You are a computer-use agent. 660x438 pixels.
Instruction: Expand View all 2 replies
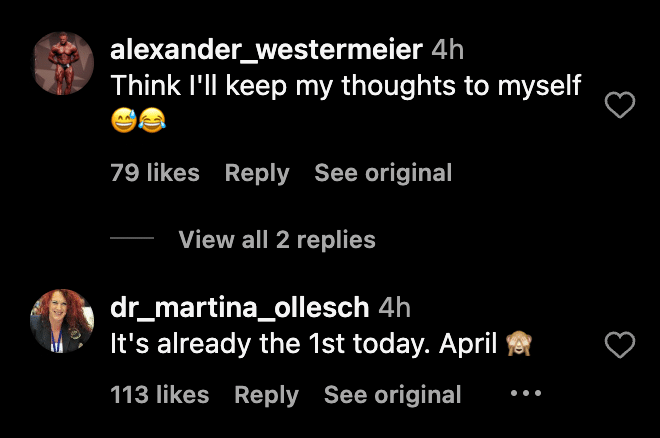(277, 240)
